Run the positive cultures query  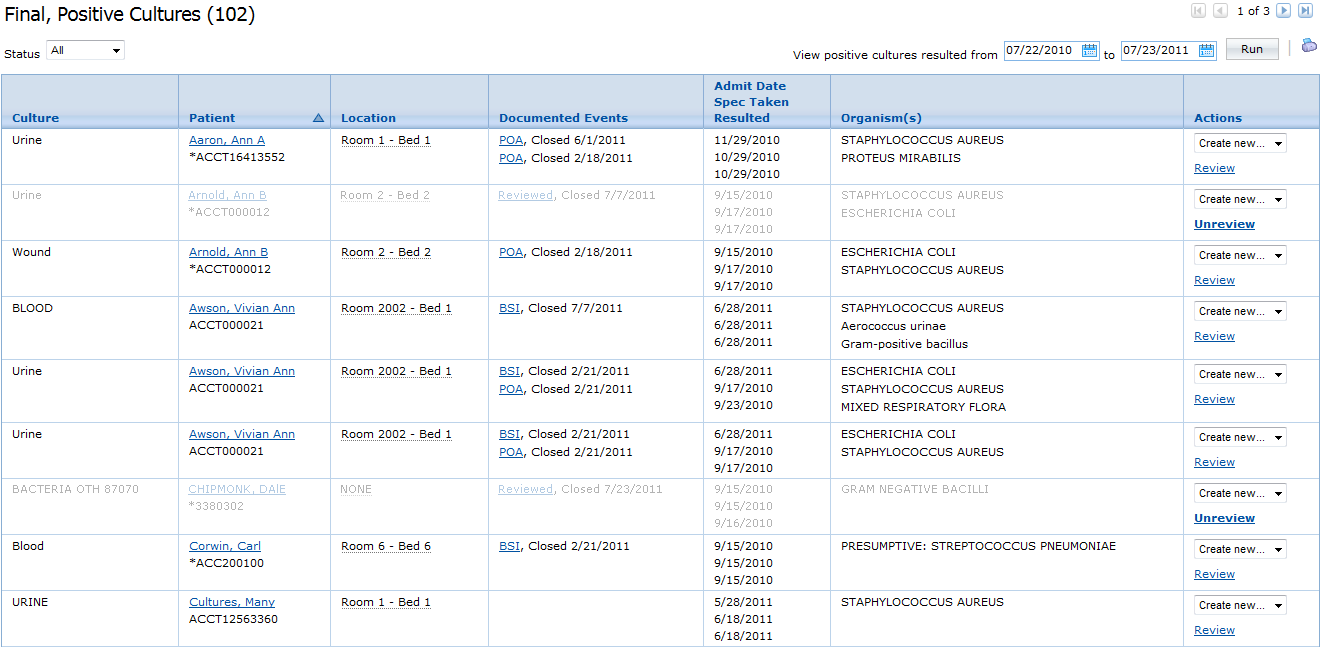1252,50
